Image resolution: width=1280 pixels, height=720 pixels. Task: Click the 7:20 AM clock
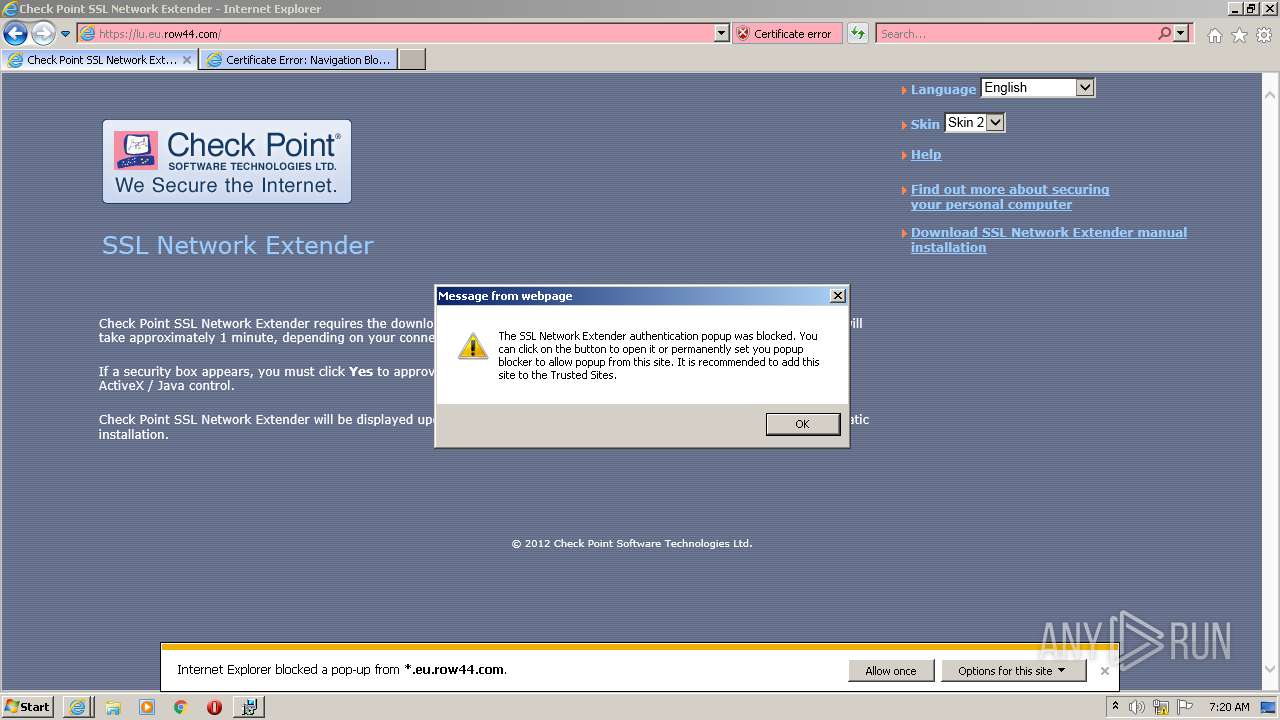[x=1229, y=707]
